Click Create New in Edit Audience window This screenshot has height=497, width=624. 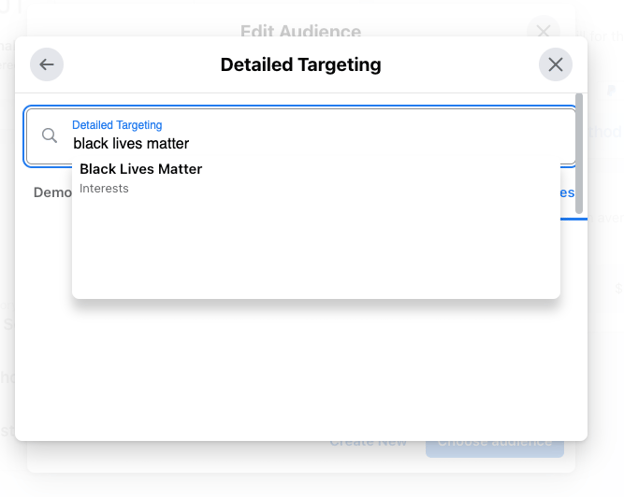pyautogui.click(x=369, y=443)
